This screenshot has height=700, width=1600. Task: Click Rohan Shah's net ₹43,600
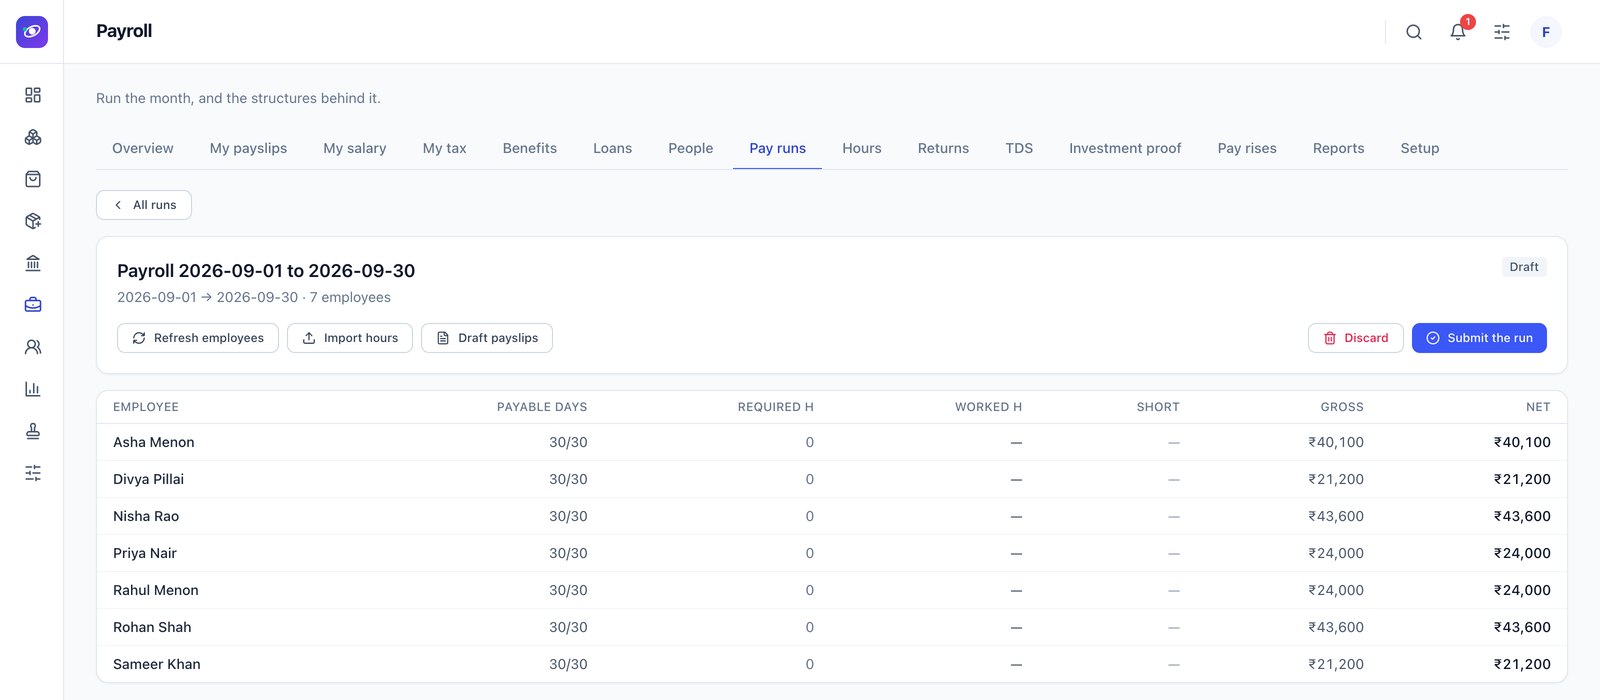click(1522, 627)
